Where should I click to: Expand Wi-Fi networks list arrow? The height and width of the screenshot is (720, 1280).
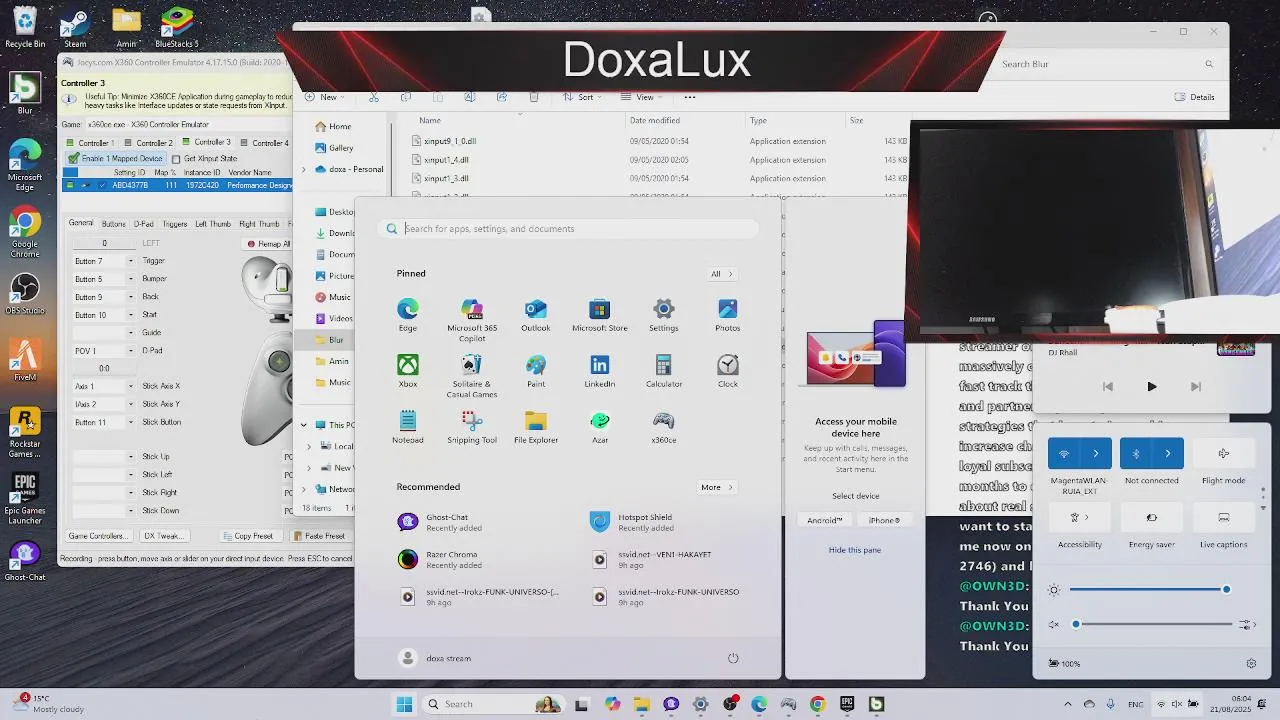click(x=1096, y=453)
